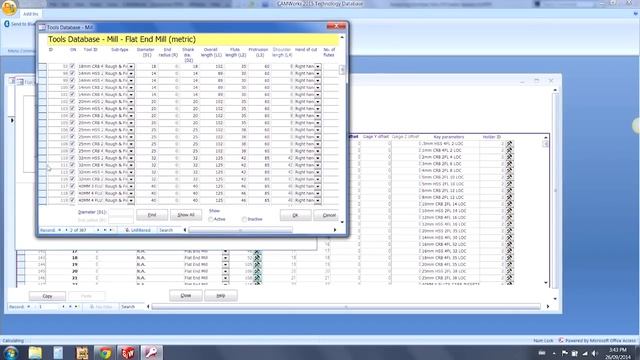
Task: Click horizontal scrollbar of Tools Database dialog
Action: (x=240, y=230)
